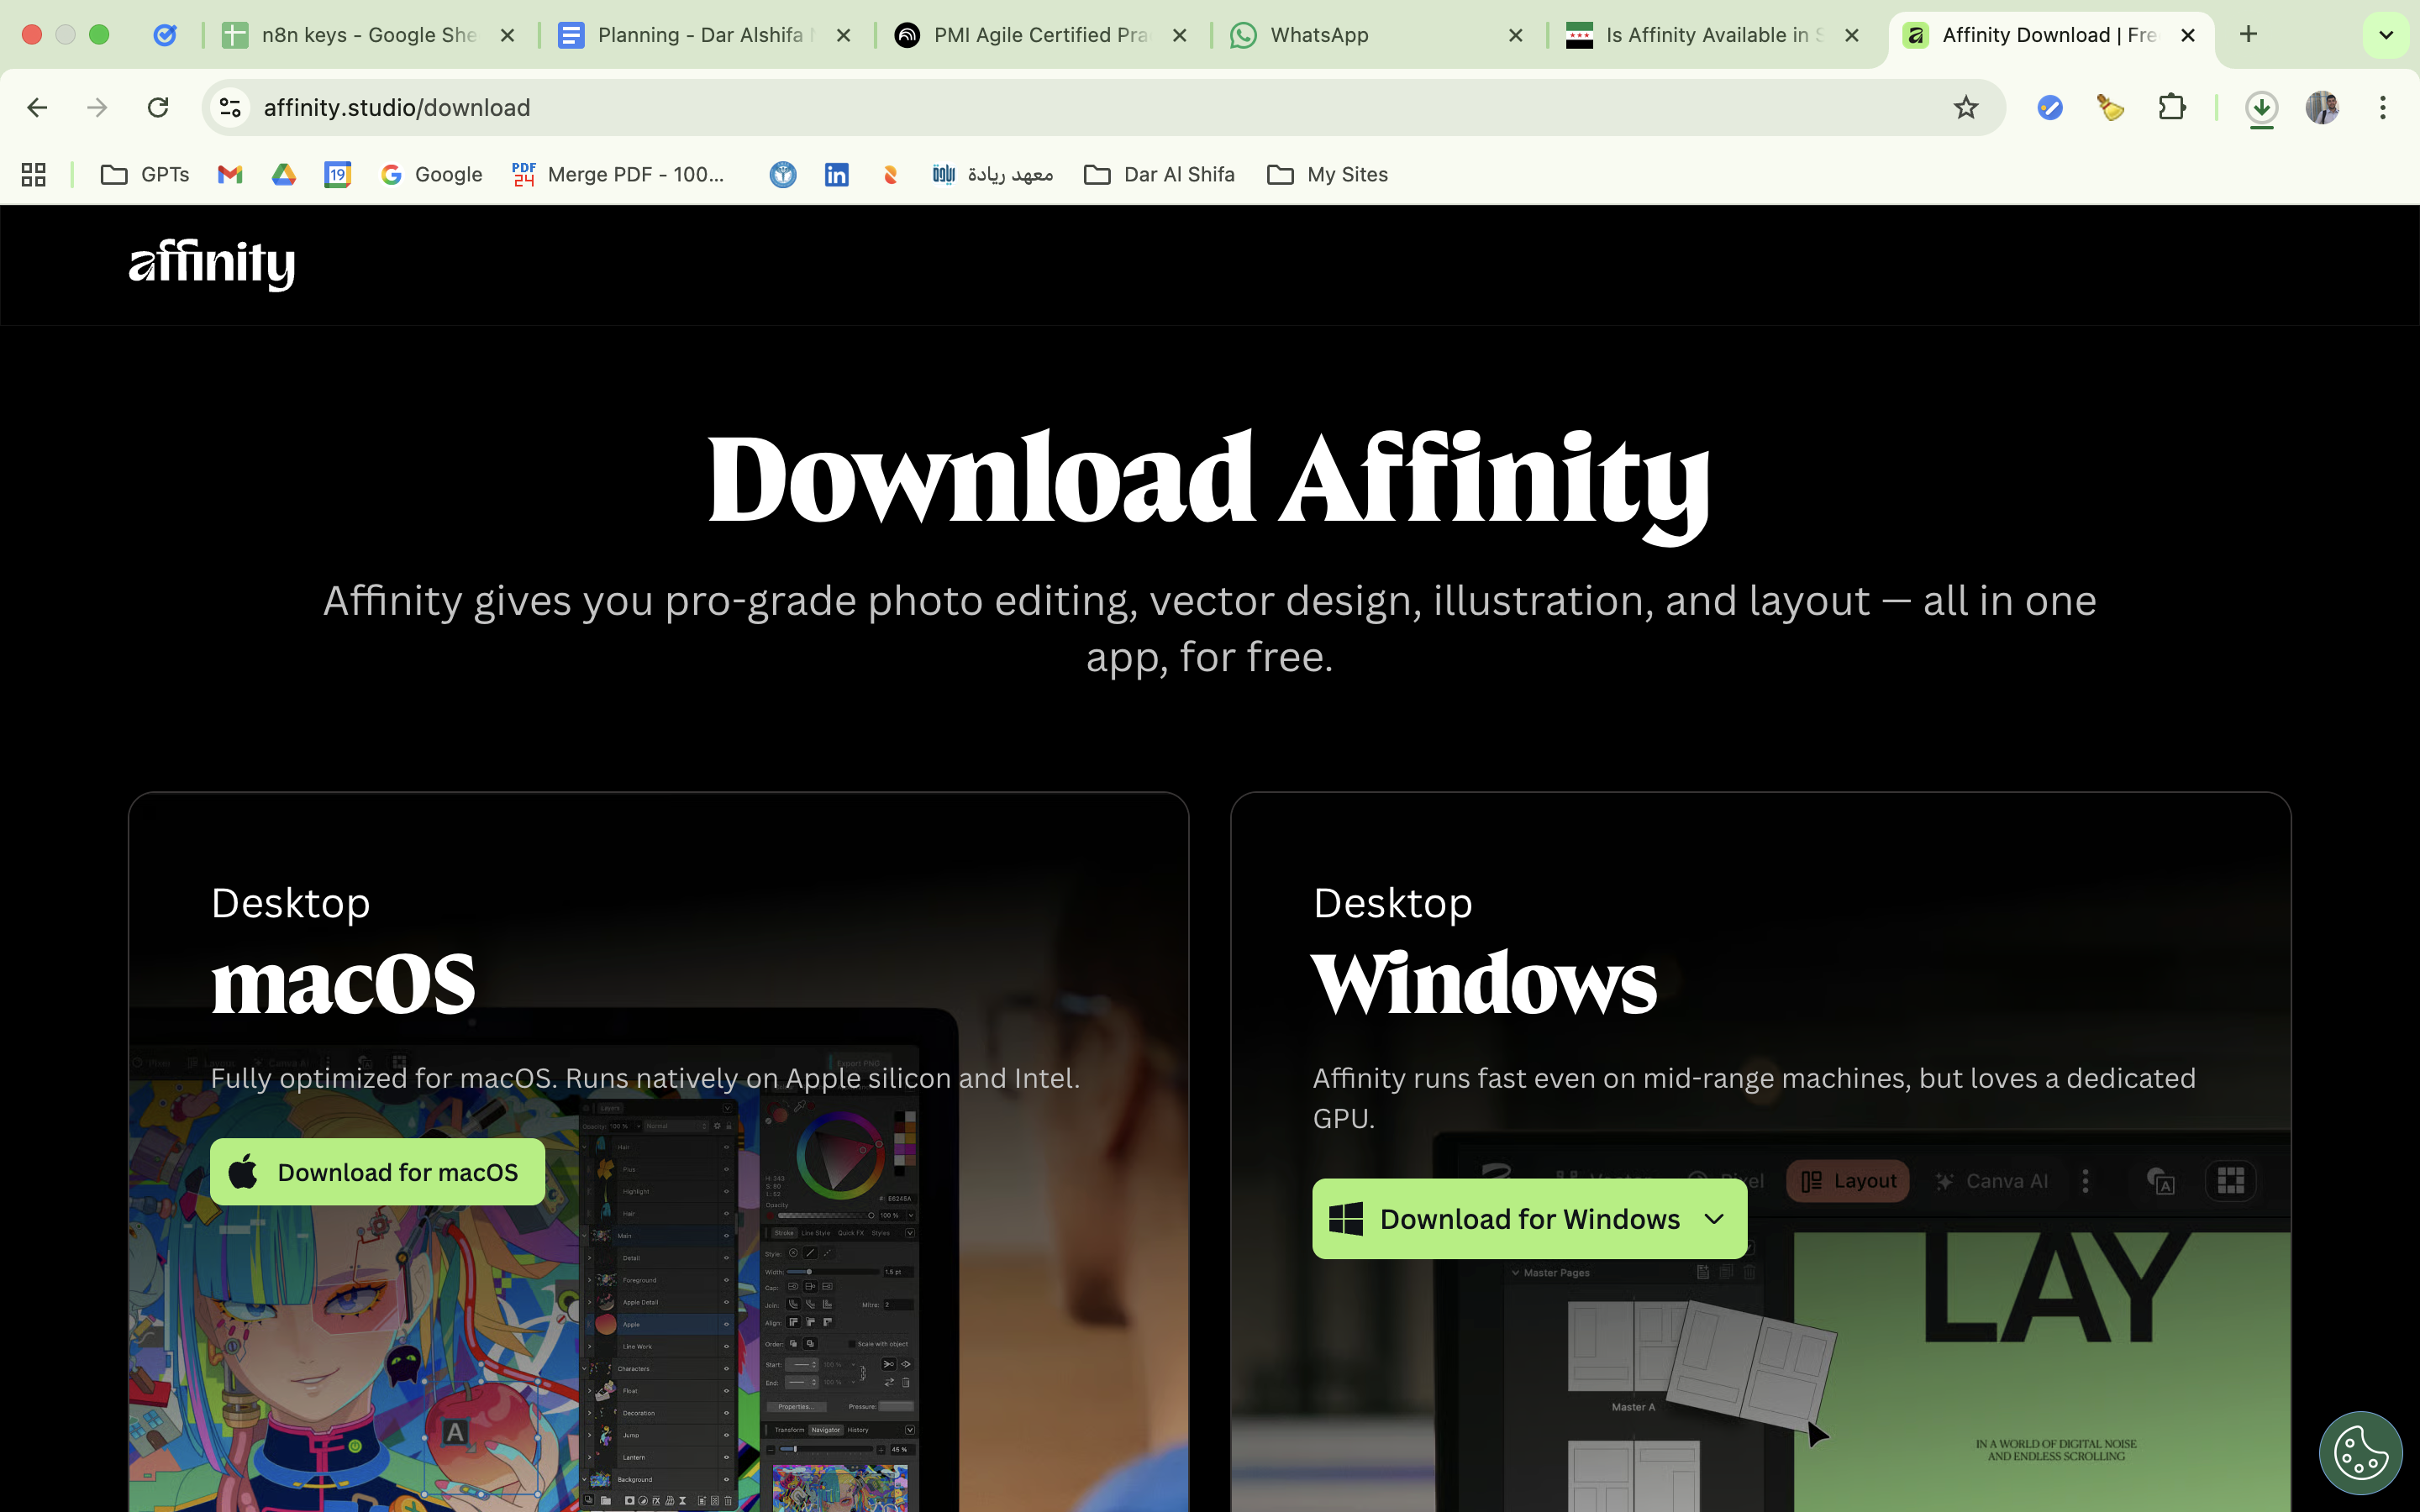Open the Google Calendar bookmark

click(x=337, y=175)
